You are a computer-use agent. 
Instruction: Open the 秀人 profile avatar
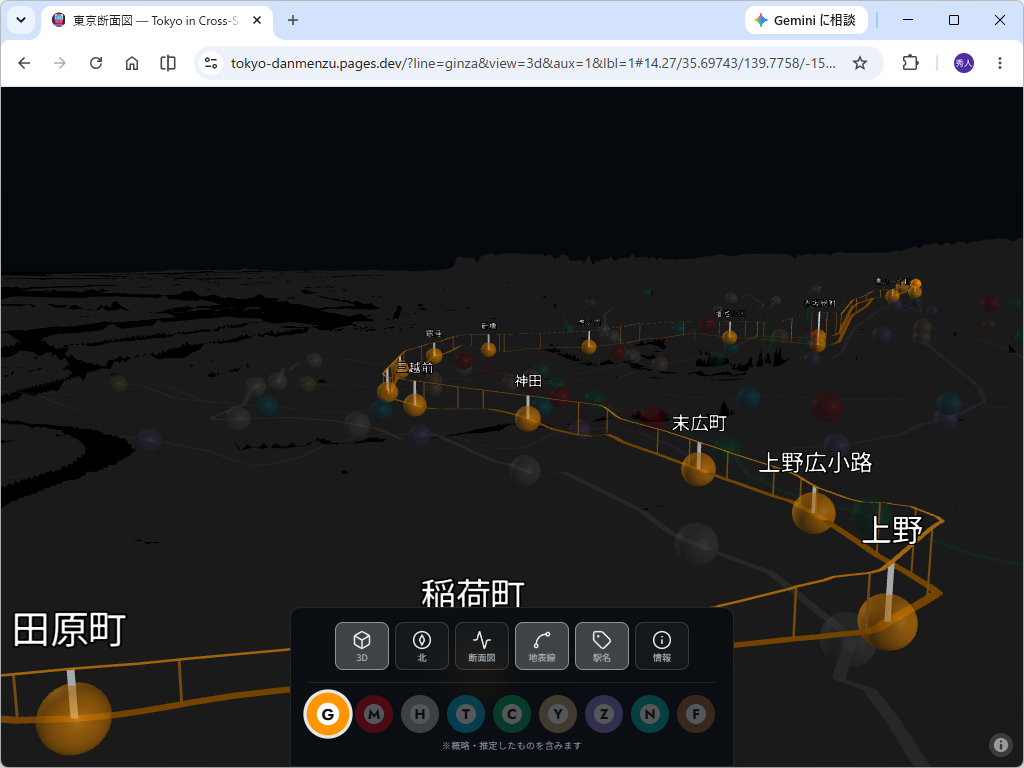[x=964, y=63]
